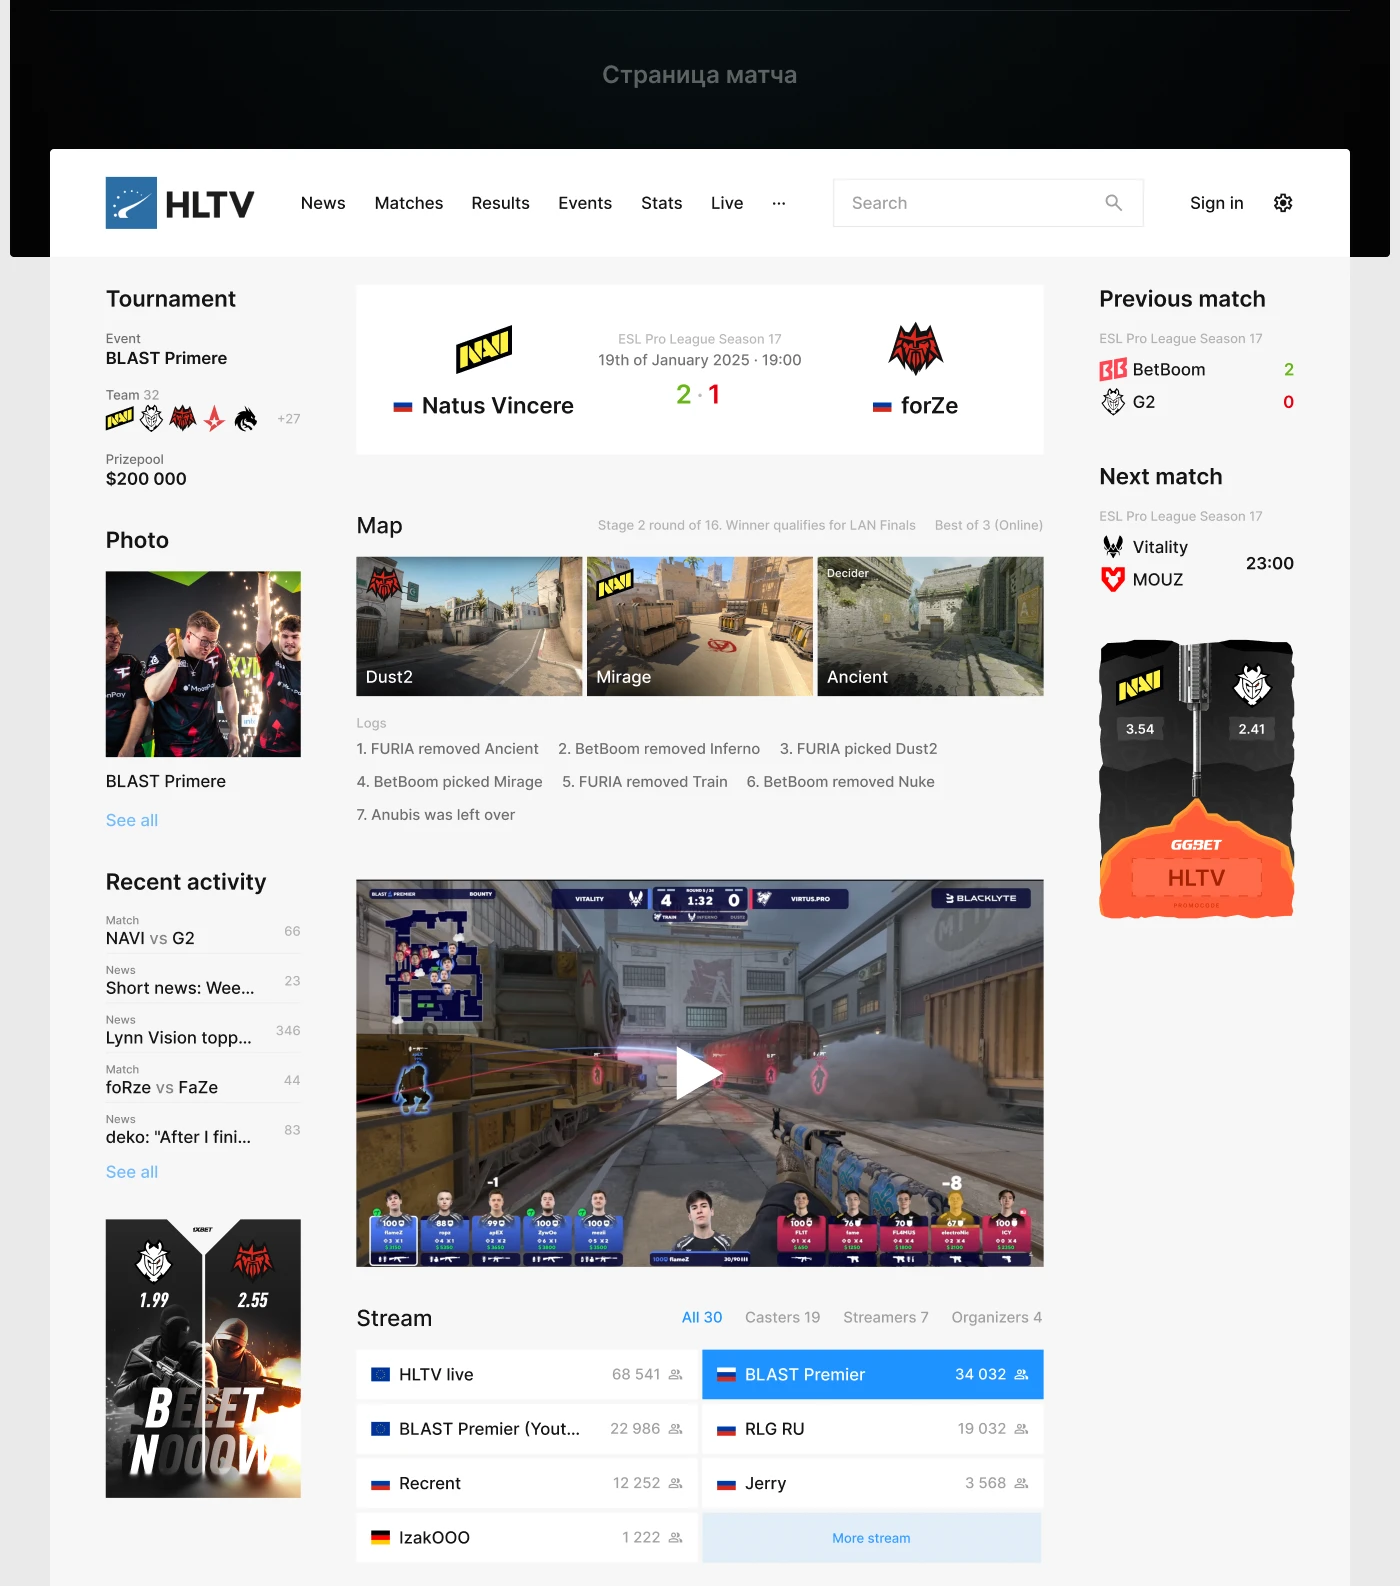The height and width of the screenshot is (1586, 1400).
Task: Switch to the Casters 19 stream tab
Action: tap(782, 1318)
